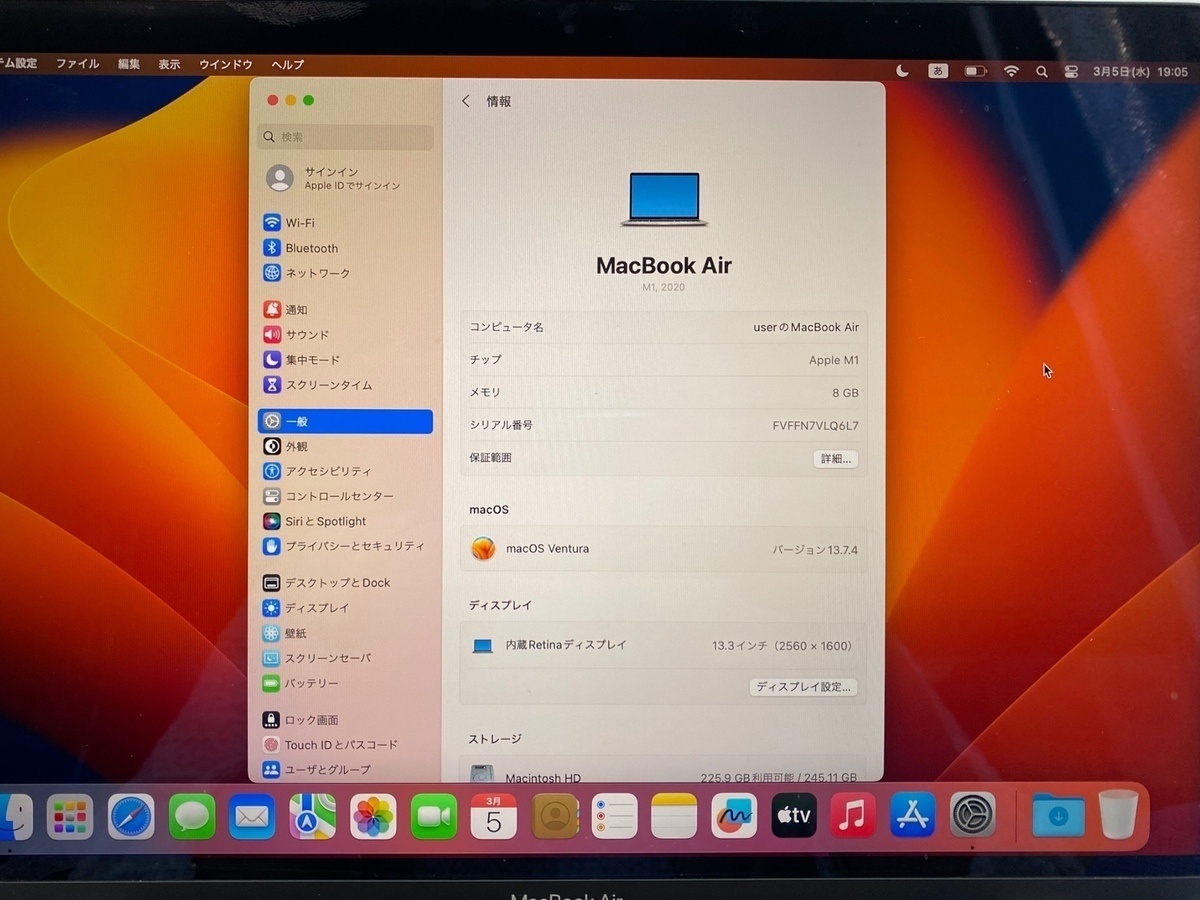Select the highlighted 一般 sidebar item

(345, 422)
